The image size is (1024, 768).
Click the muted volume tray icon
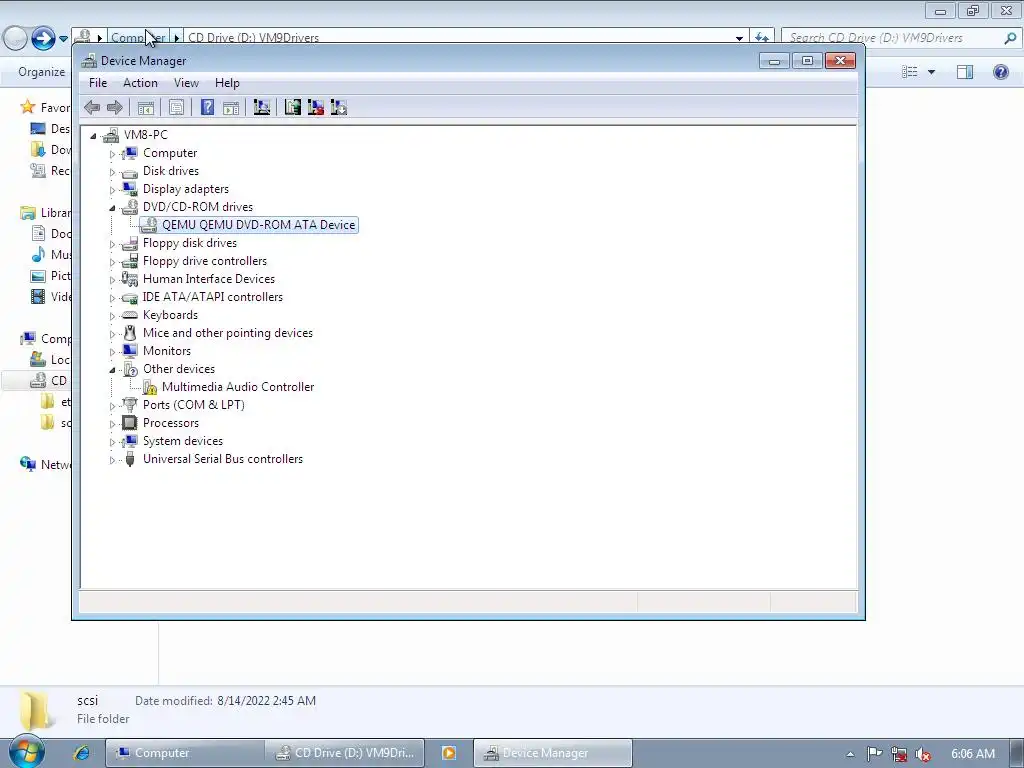[x=922, y=754]
